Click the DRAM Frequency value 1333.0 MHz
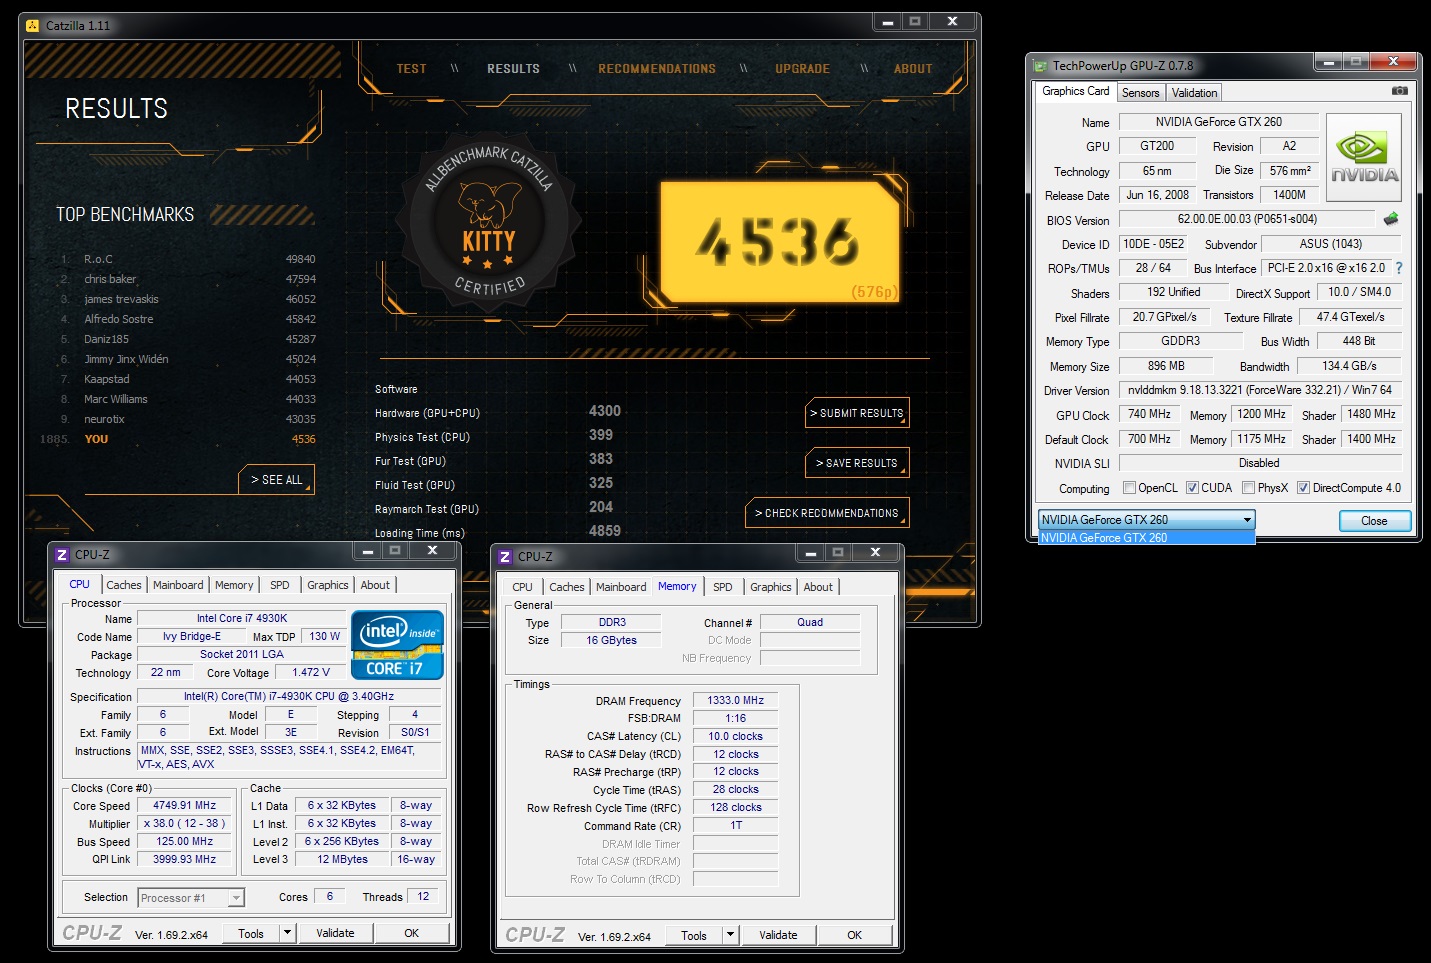The height and width of the screenshot is (963, 1431). pos(735,700)
